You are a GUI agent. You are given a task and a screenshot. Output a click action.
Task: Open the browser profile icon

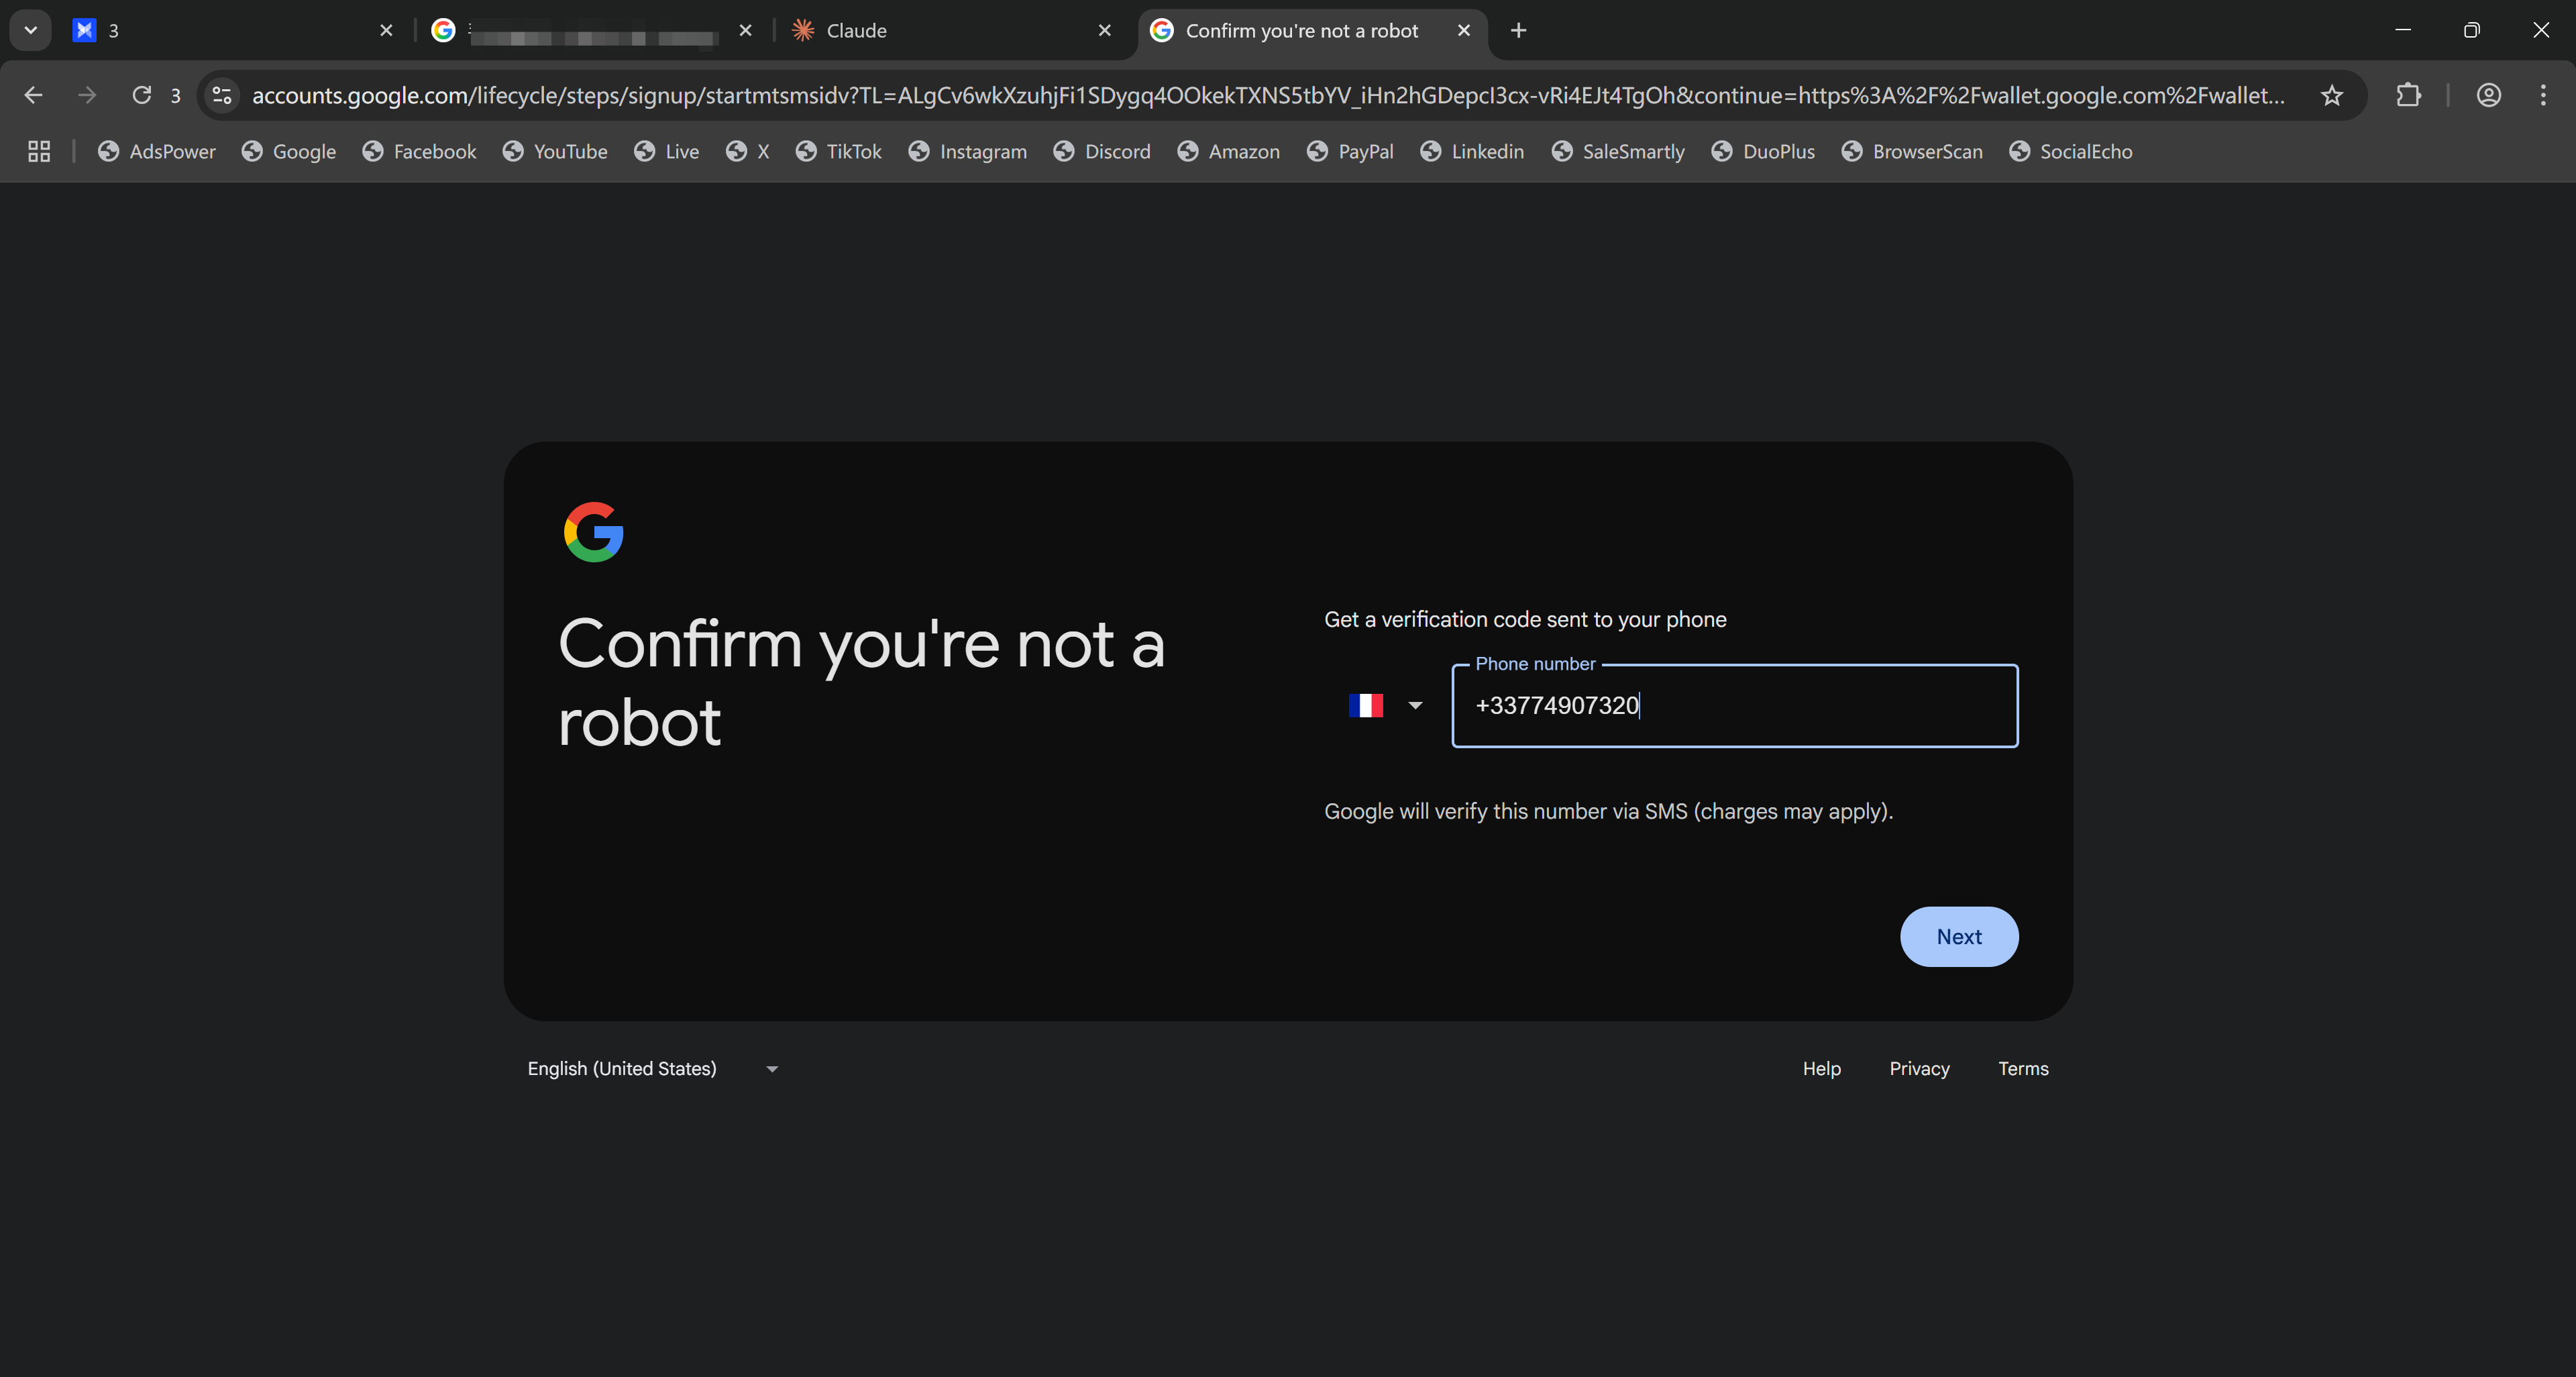[x=2489, y=95]
